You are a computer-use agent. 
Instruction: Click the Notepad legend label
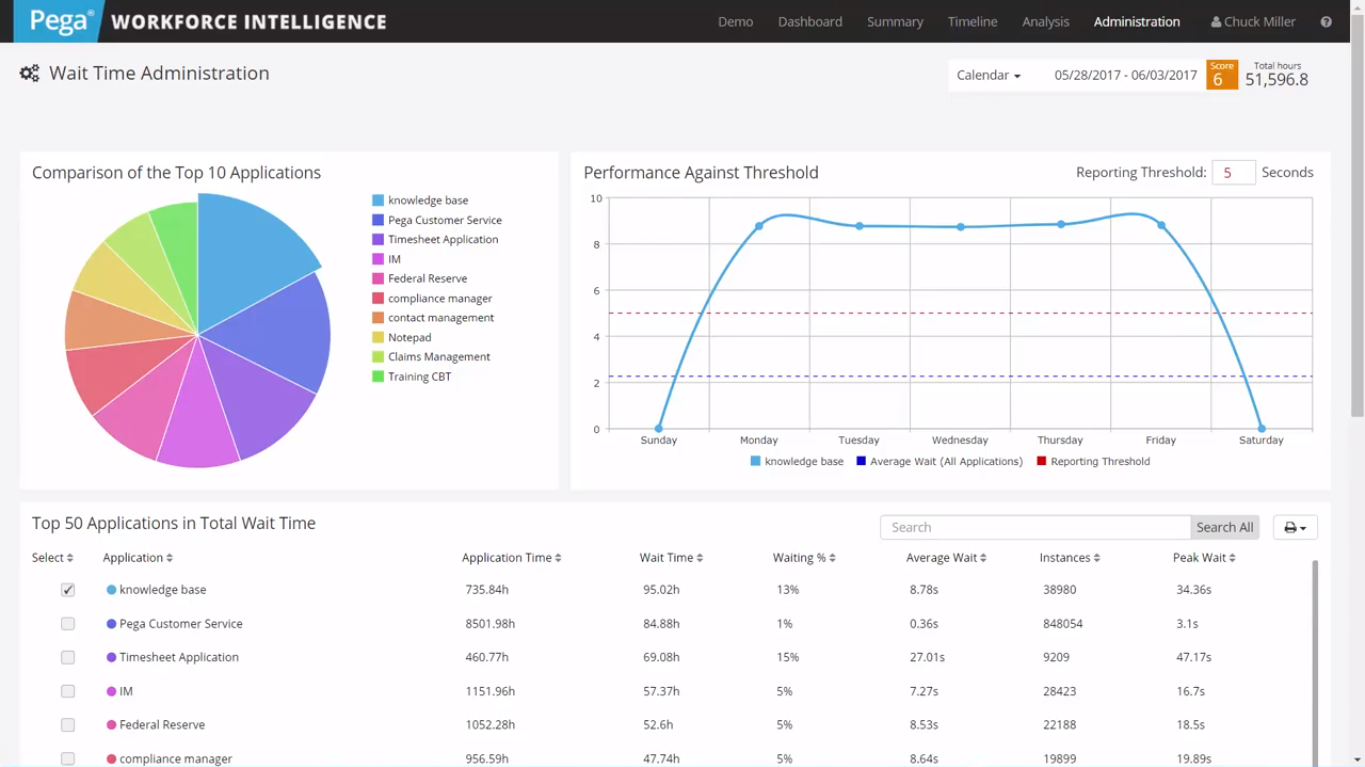pyautogui.click(x=410, y=338)
